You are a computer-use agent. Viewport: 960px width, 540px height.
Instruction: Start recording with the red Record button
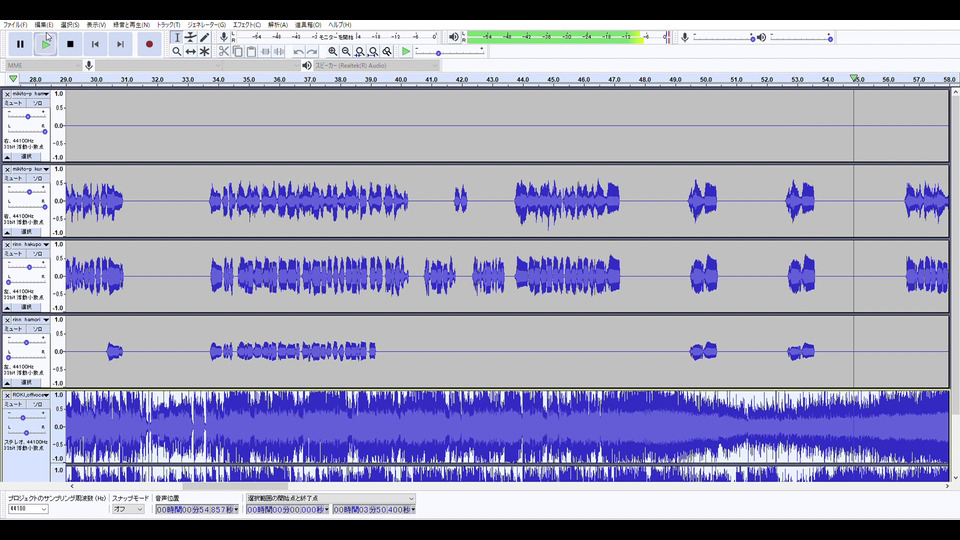pyautogui.click(x=149, y=44)
